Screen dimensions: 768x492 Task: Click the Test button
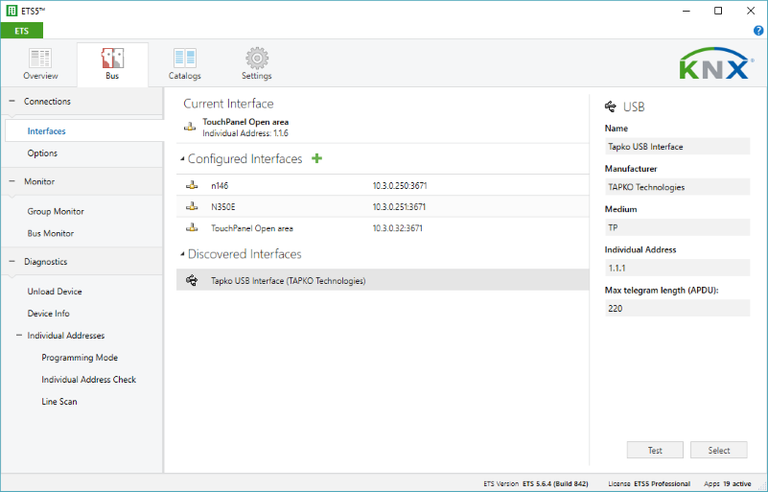655,450
